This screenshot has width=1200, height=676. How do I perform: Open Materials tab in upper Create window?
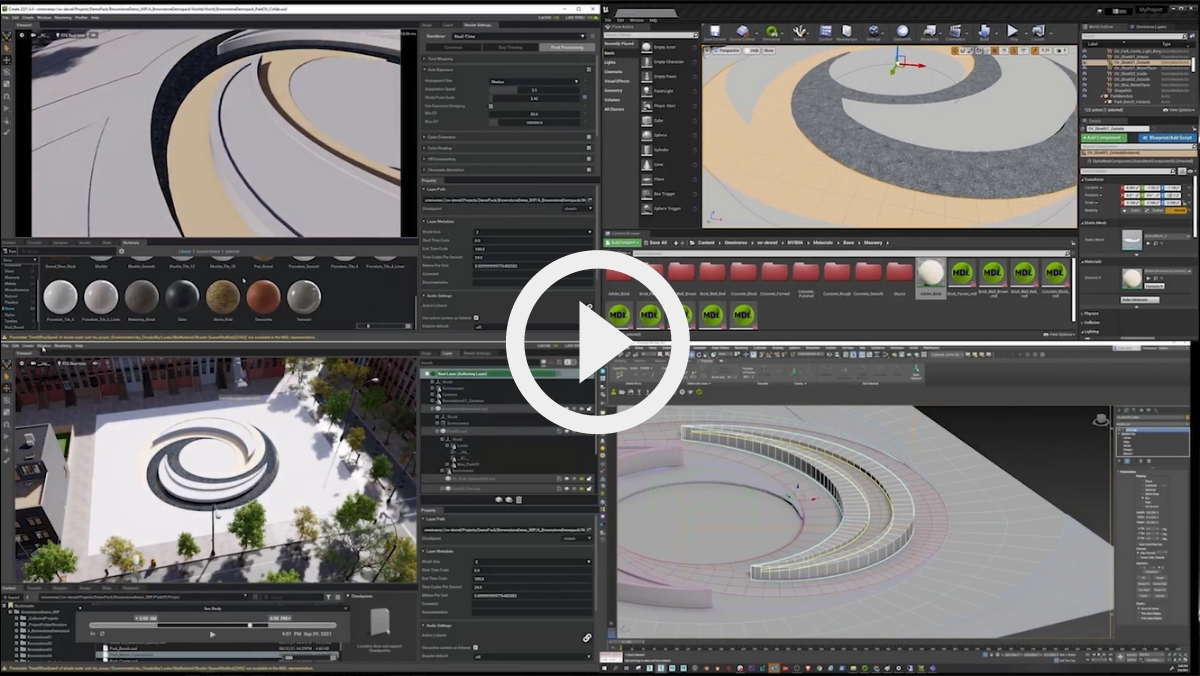point(130,242)
